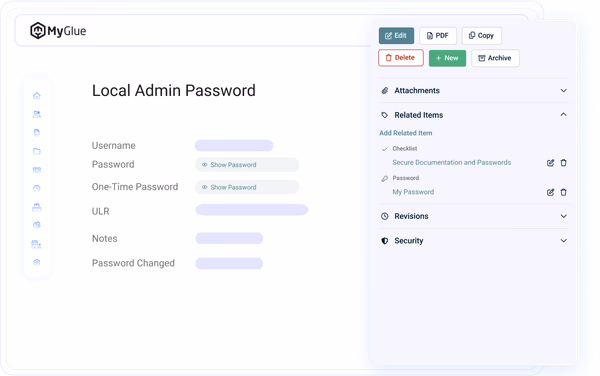Click the Username value field
The height and width of the screenshot is (376, 600).
coord(234,146)
